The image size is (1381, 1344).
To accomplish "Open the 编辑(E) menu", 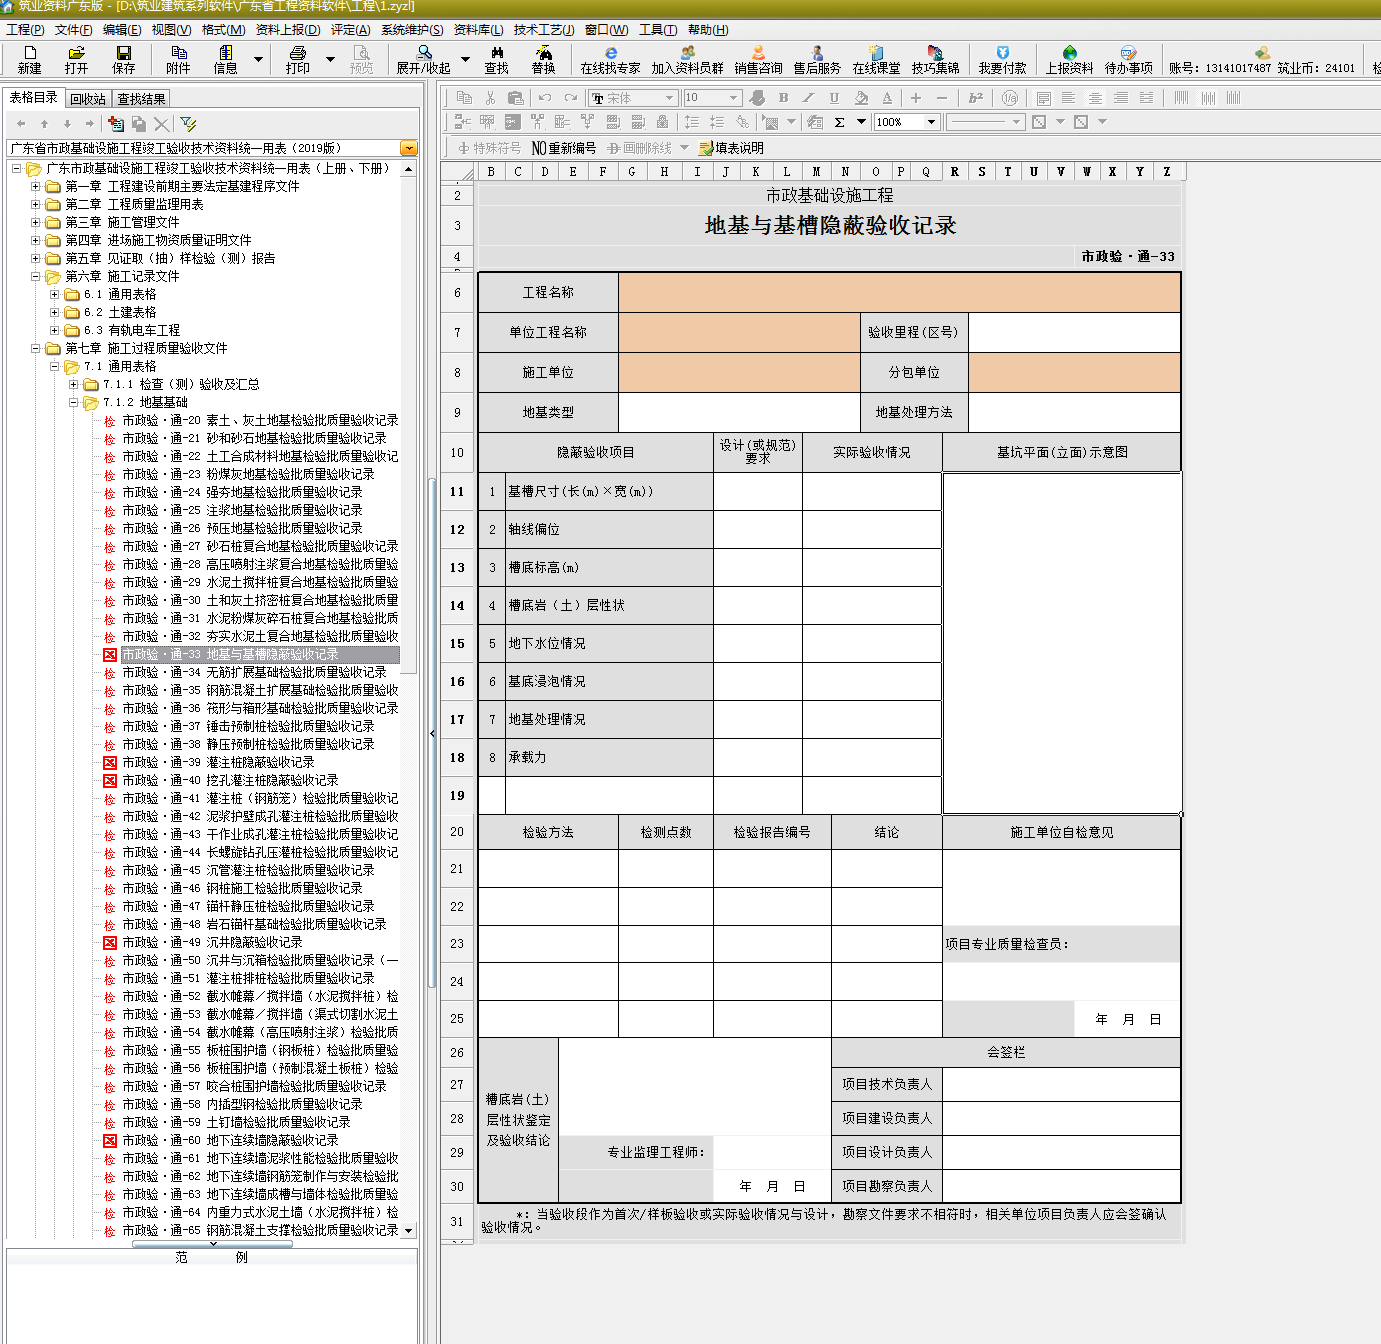I will click(x=122, y=30).
